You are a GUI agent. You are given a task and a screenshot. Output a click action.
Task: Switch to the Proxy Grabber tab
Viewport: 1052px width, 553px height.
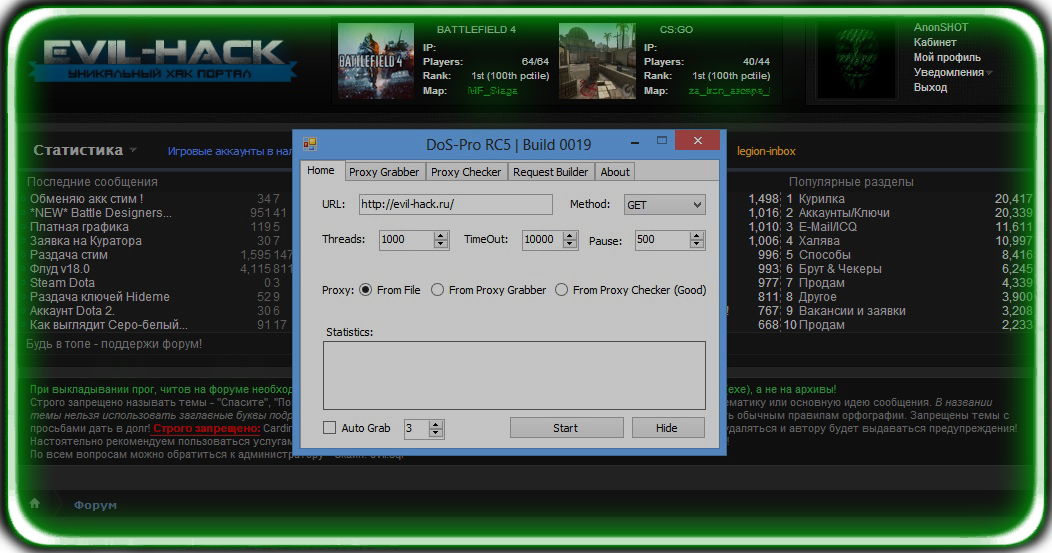point(384,172)
